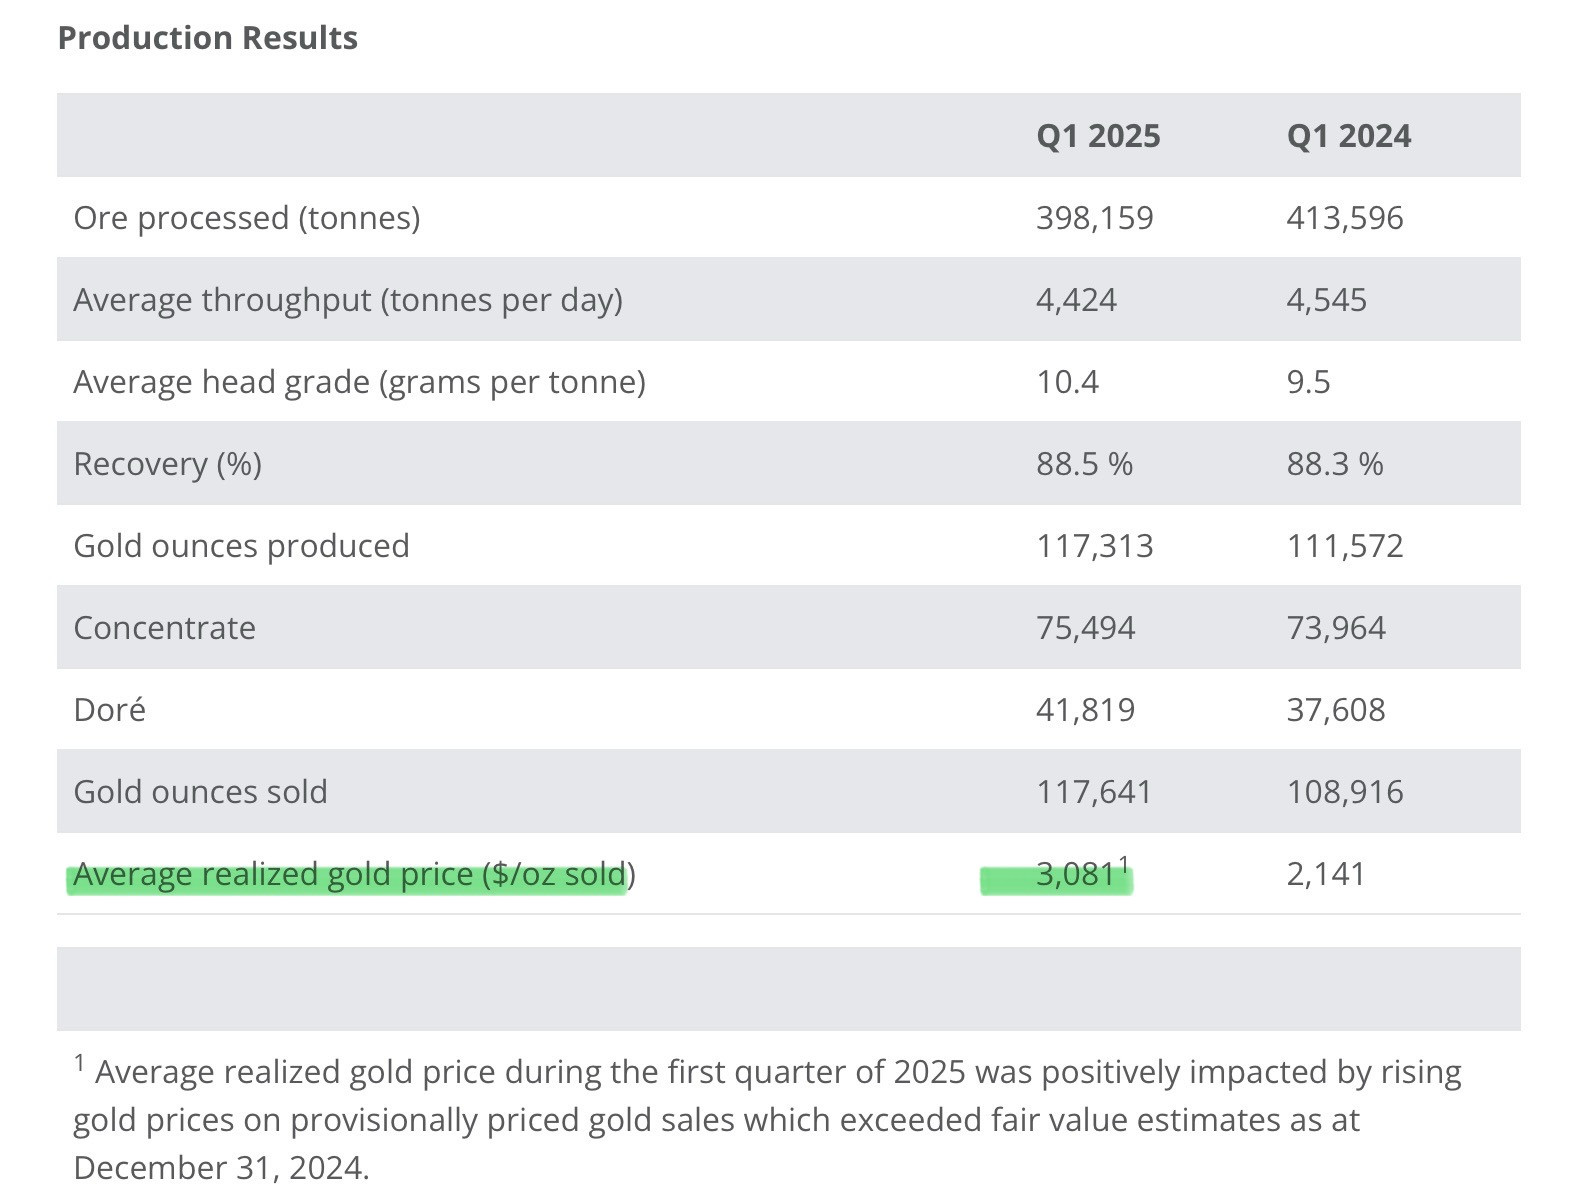
Task: Select the 111,572 gold produced value
Action: click(1344, 546)
